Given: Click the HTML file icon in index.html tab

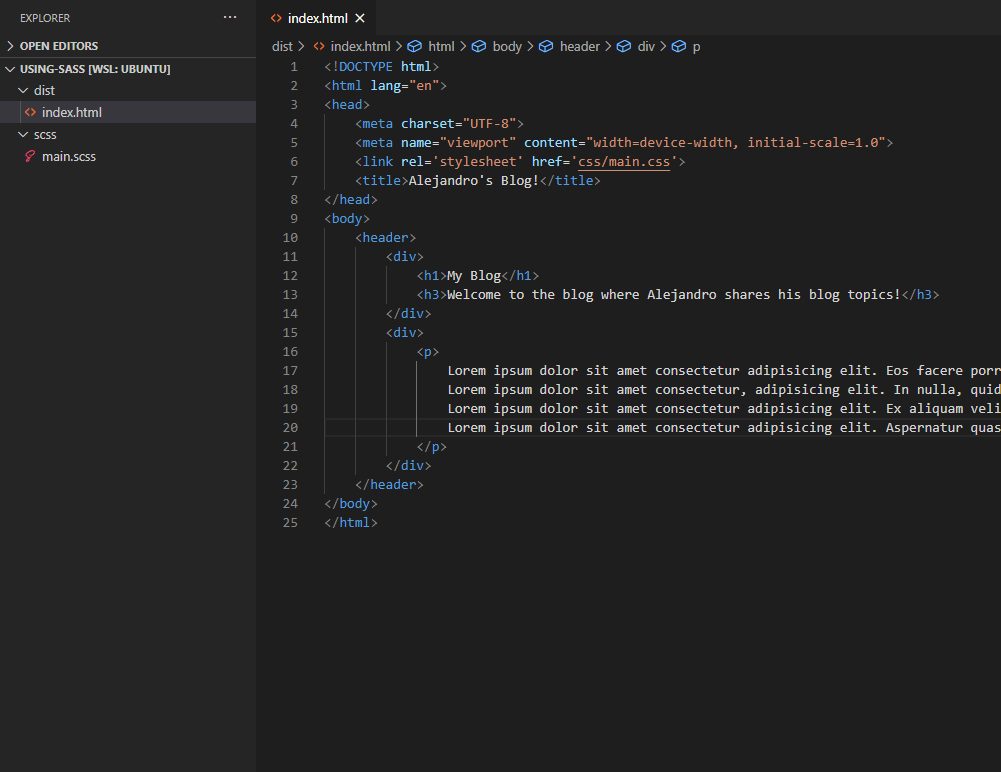Looking at the screenshot, I should tap(276, 18).
